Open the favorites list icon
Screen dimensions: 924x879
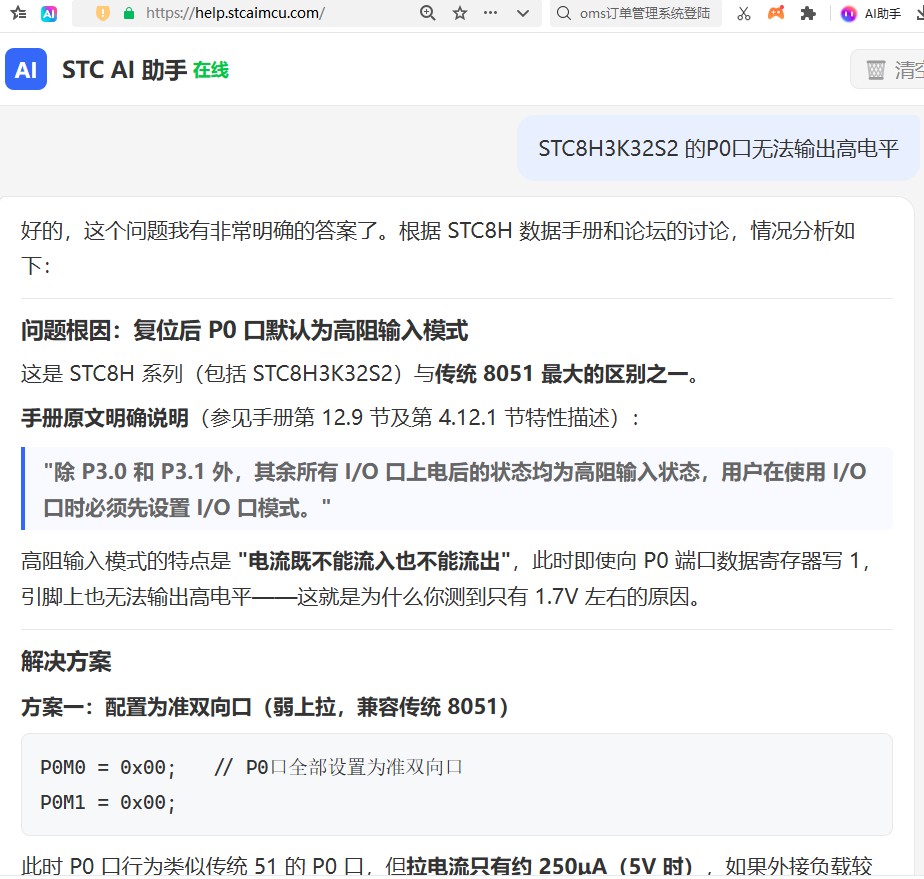(18, 13)
